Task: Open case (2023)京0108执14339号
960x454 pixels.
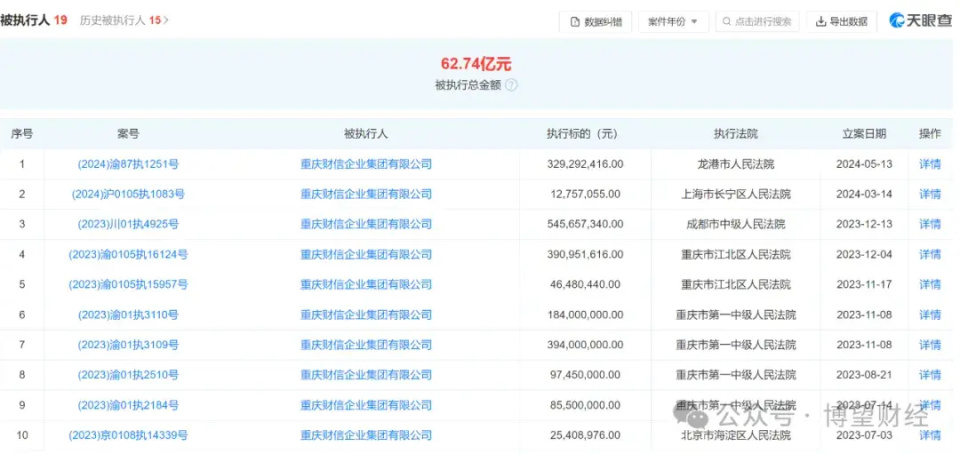Action: tap(128, 436)
